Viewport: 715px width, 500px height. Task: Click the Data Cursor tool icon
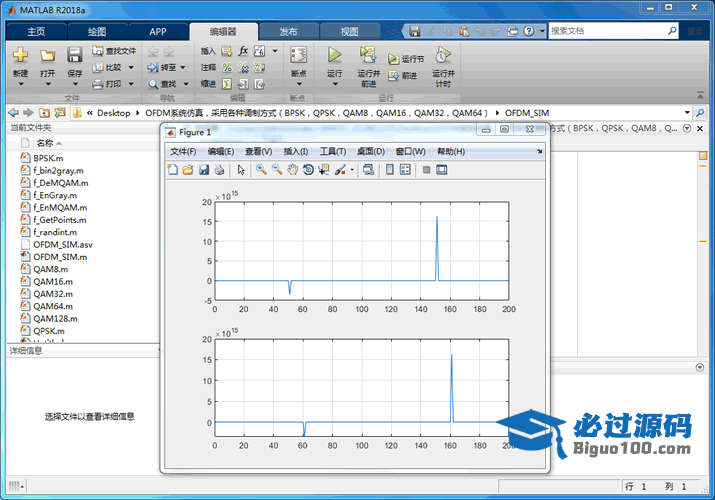coord(323,170)
